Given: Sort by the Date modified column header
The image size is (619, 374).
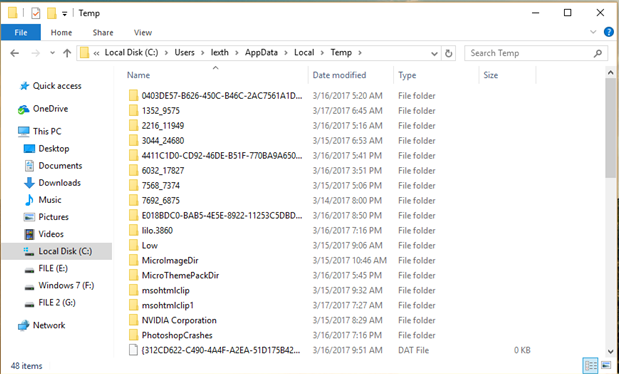Looking at the screenshot, I should click(x=339, y=75).
